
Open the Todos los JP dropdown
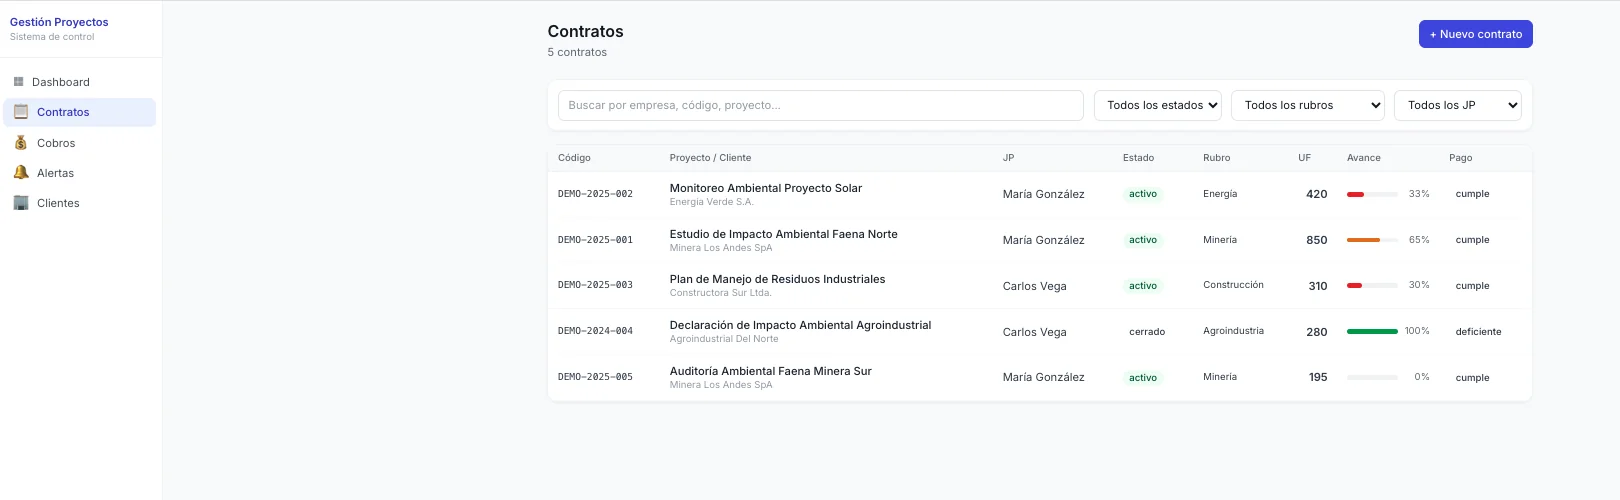tap(1458, 105)
